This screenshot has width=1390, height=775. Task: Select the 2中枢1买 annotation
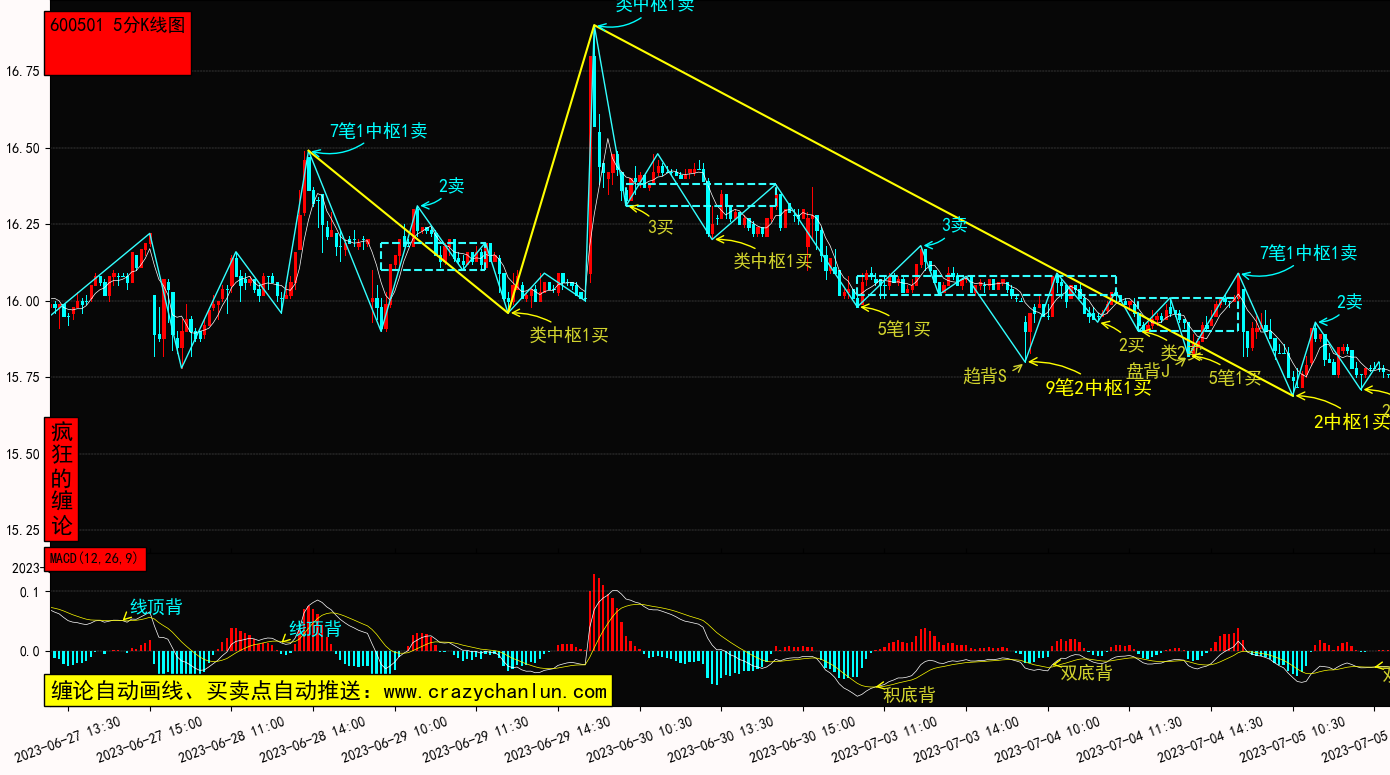[x=1351, y=422]
